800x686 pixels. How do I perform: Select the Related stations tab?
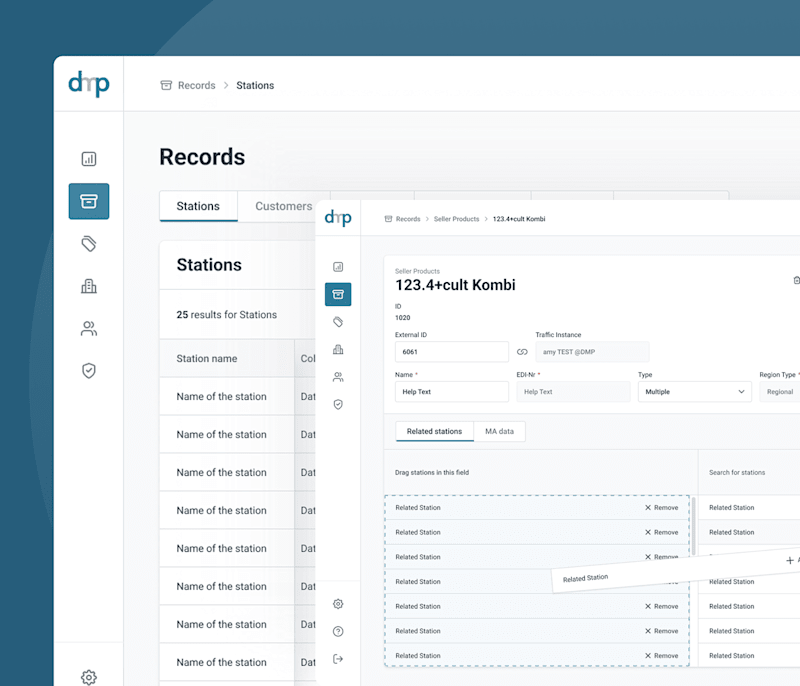[x=434, y=431]
